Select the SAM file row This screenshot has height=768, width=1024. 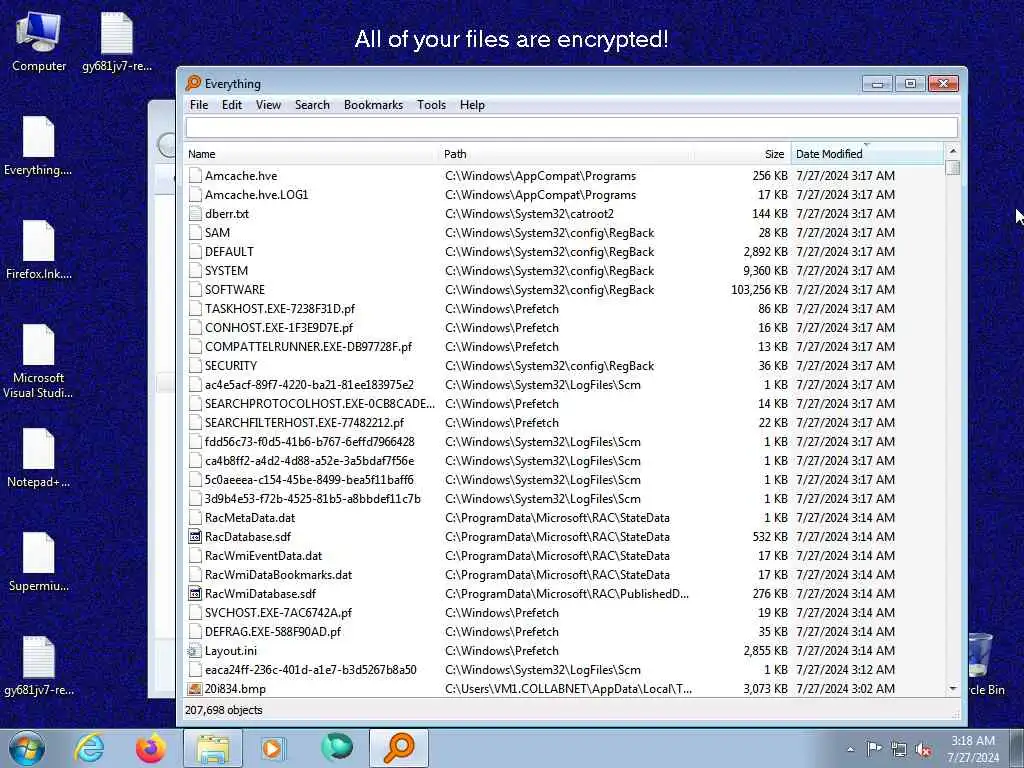(564, 232)
